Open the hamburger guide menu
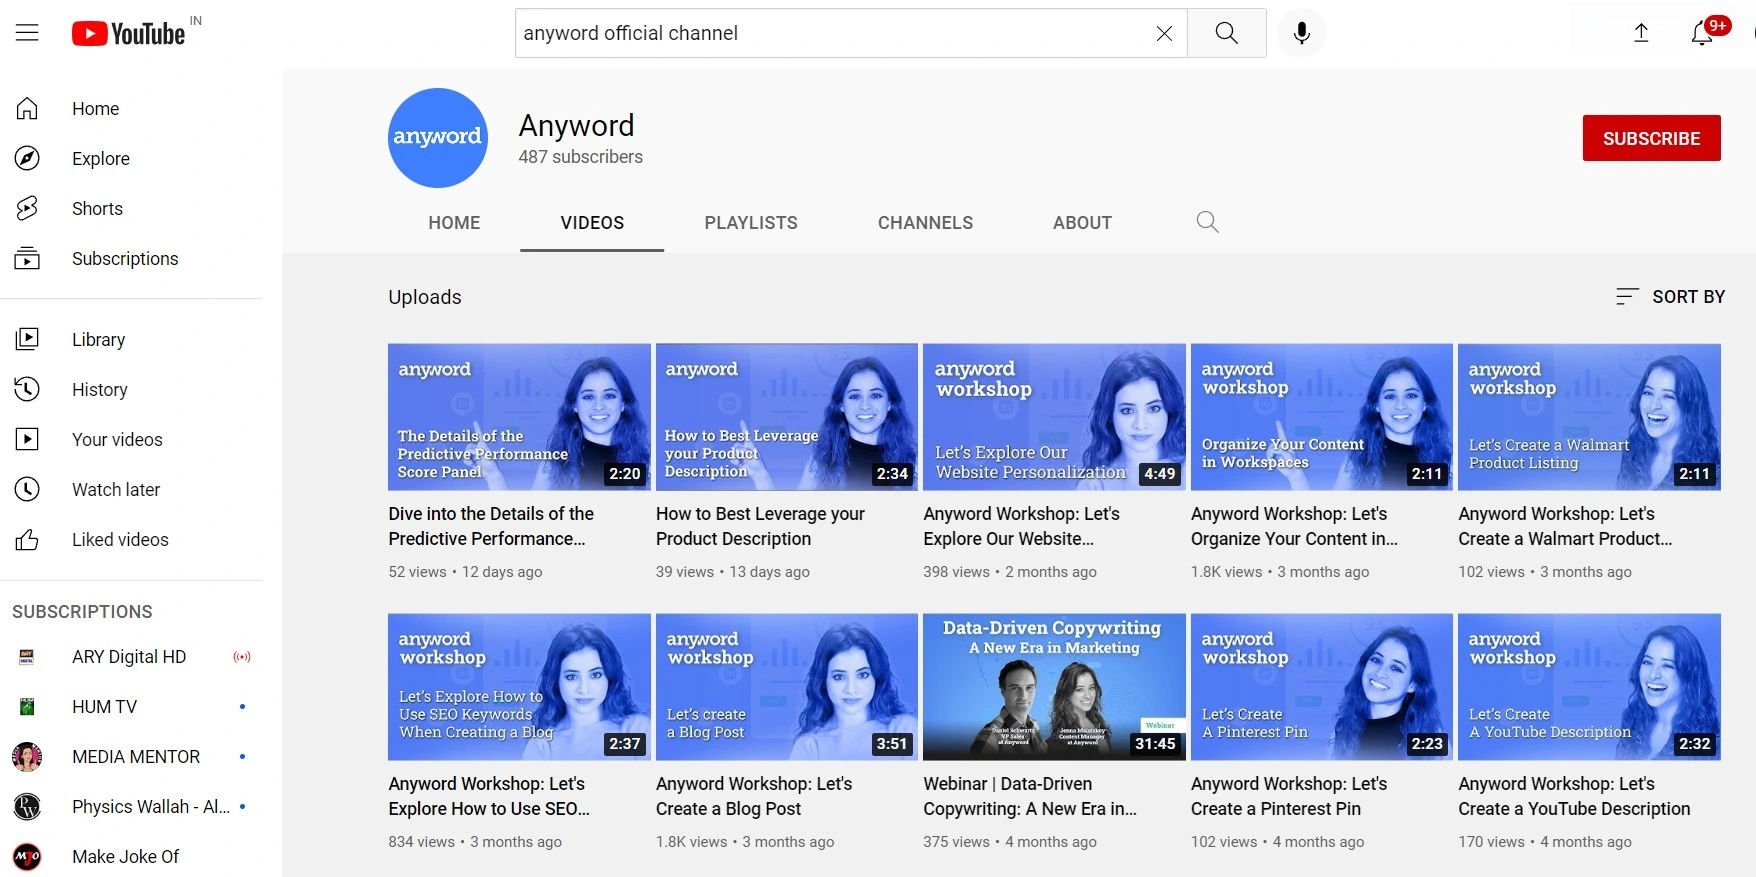This screenshot has width=1756, height=877. (27, 33)
